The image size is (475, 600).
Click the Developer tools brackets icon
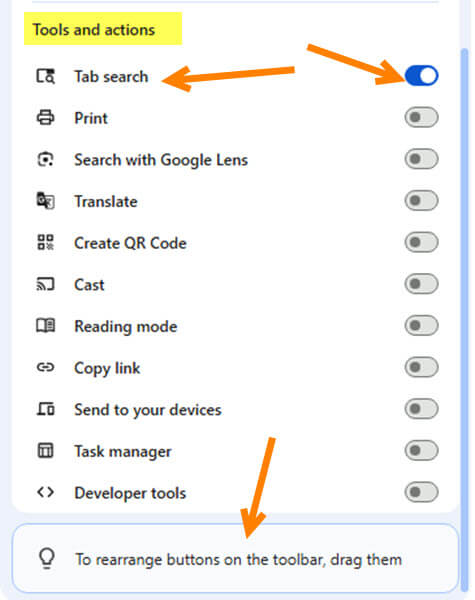pyautogui.click(x=46, y=492)
